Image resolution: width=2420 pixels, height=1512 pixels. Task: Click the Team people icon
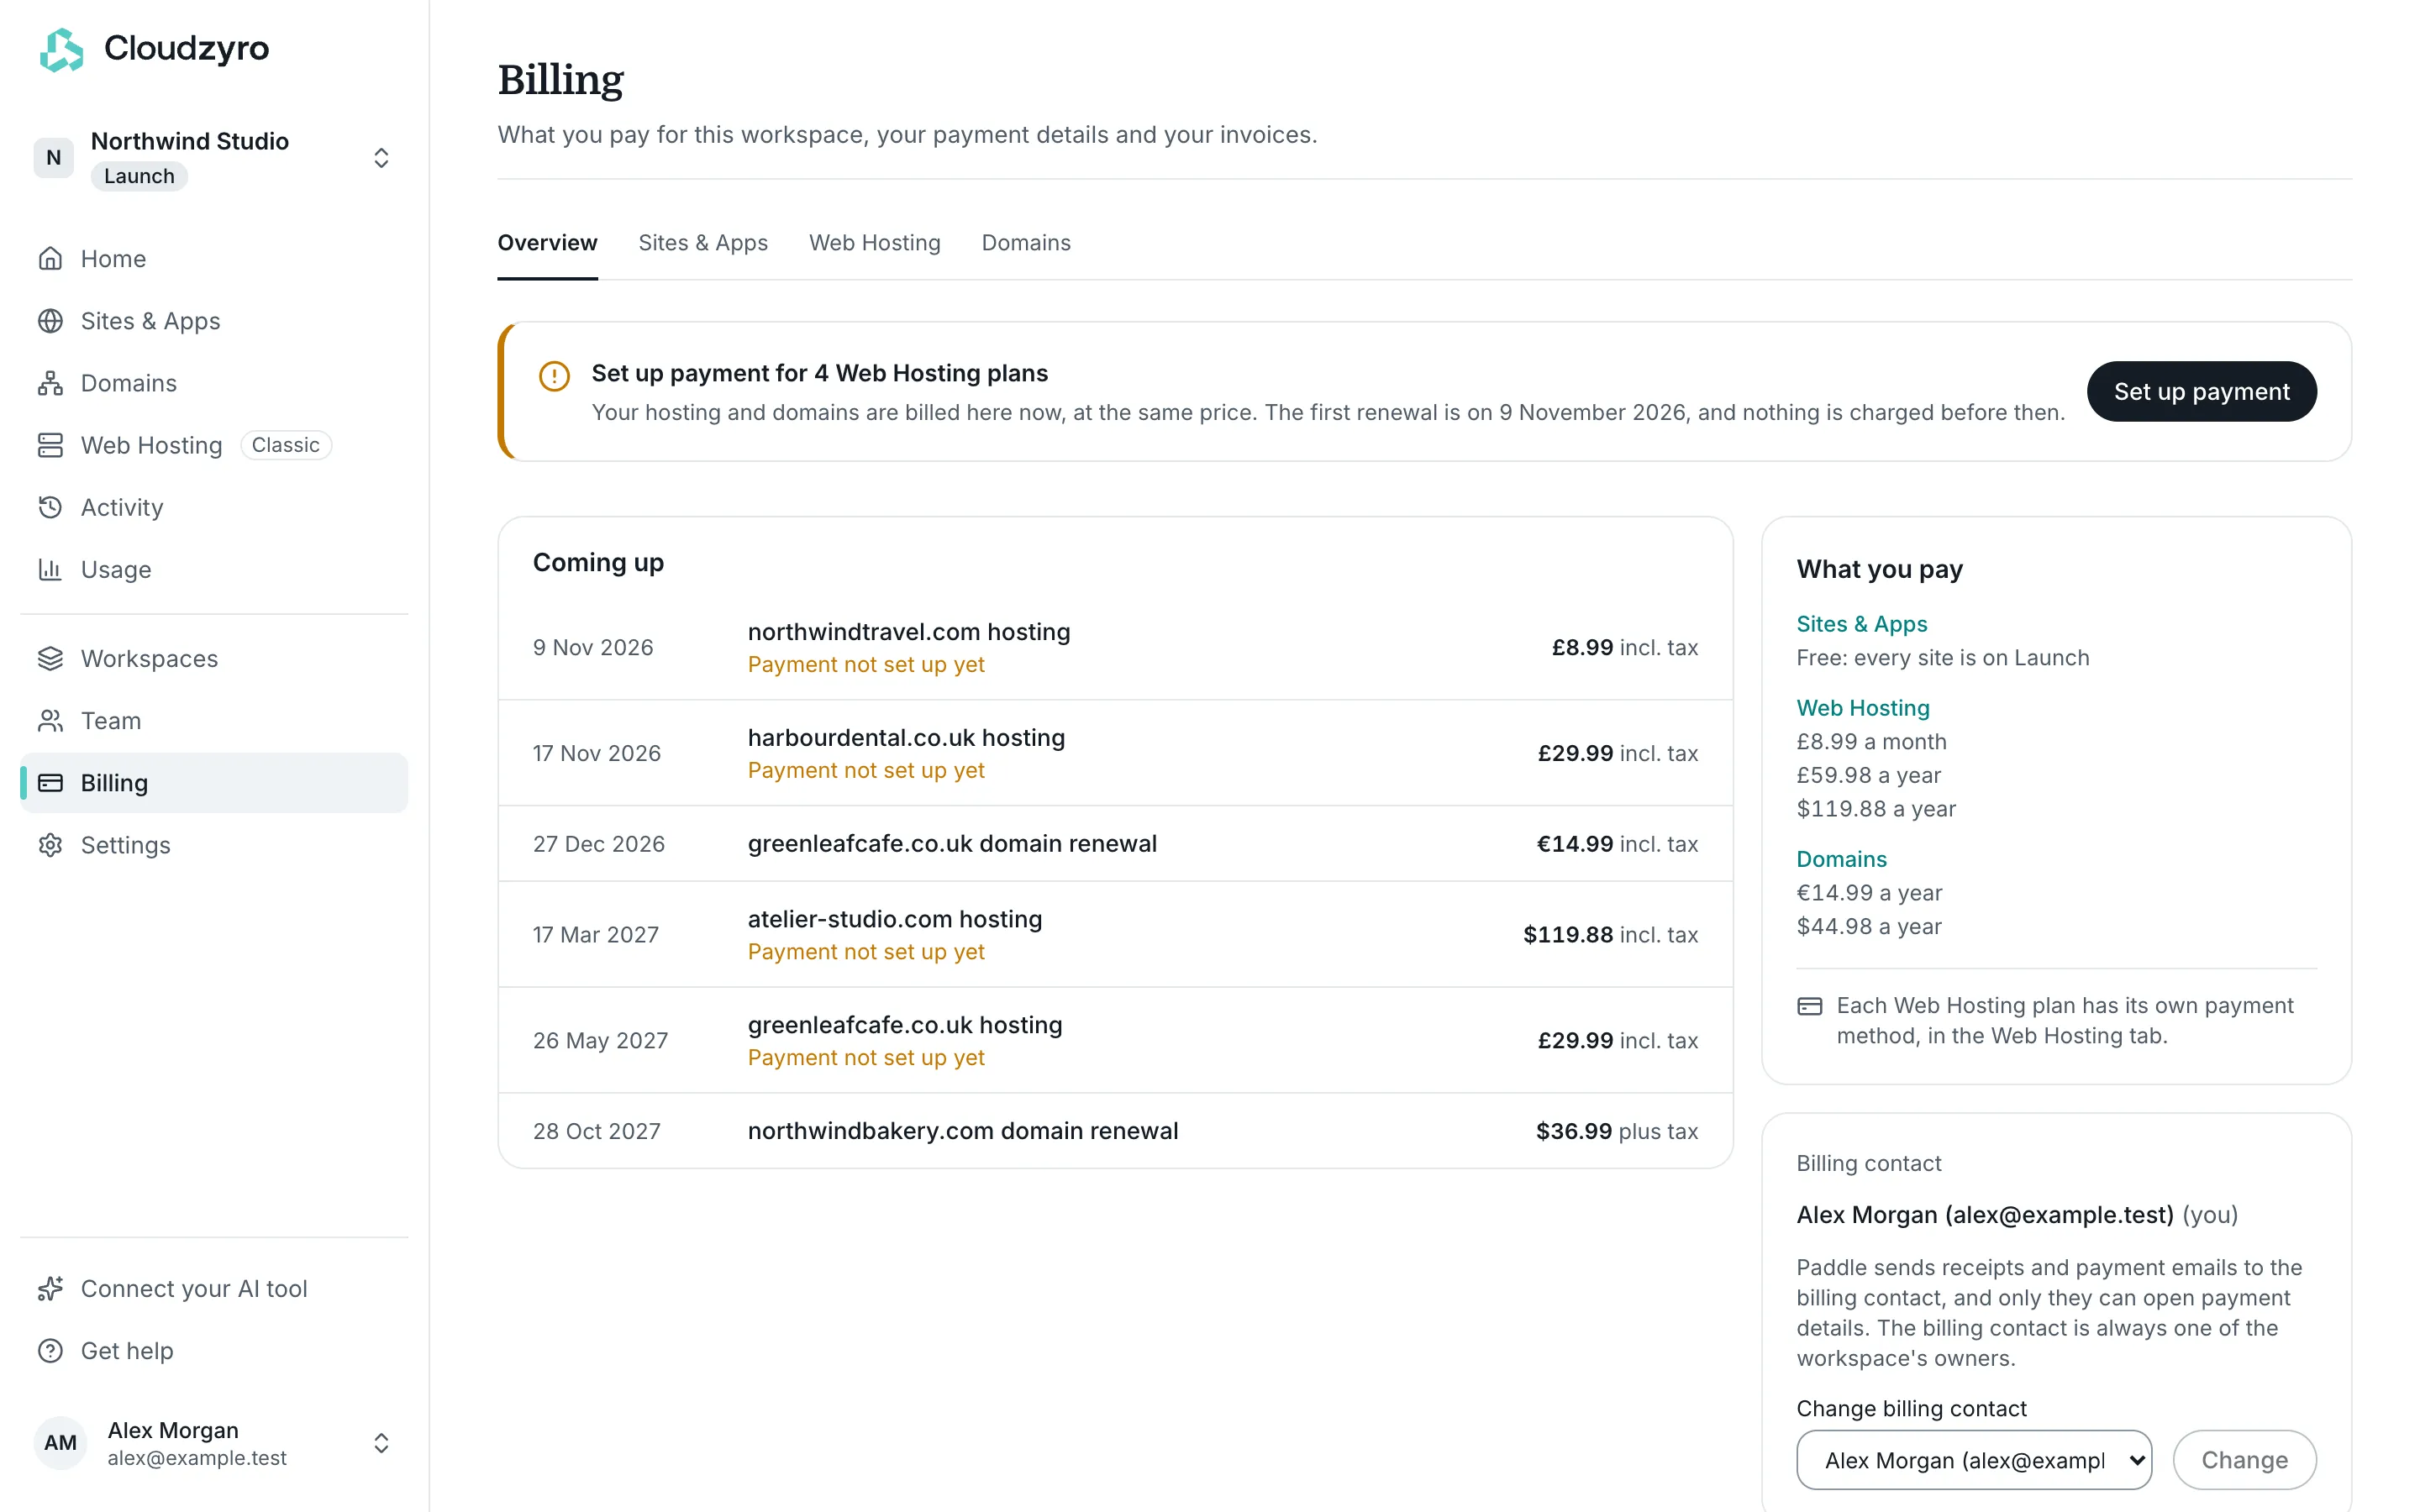50,720
